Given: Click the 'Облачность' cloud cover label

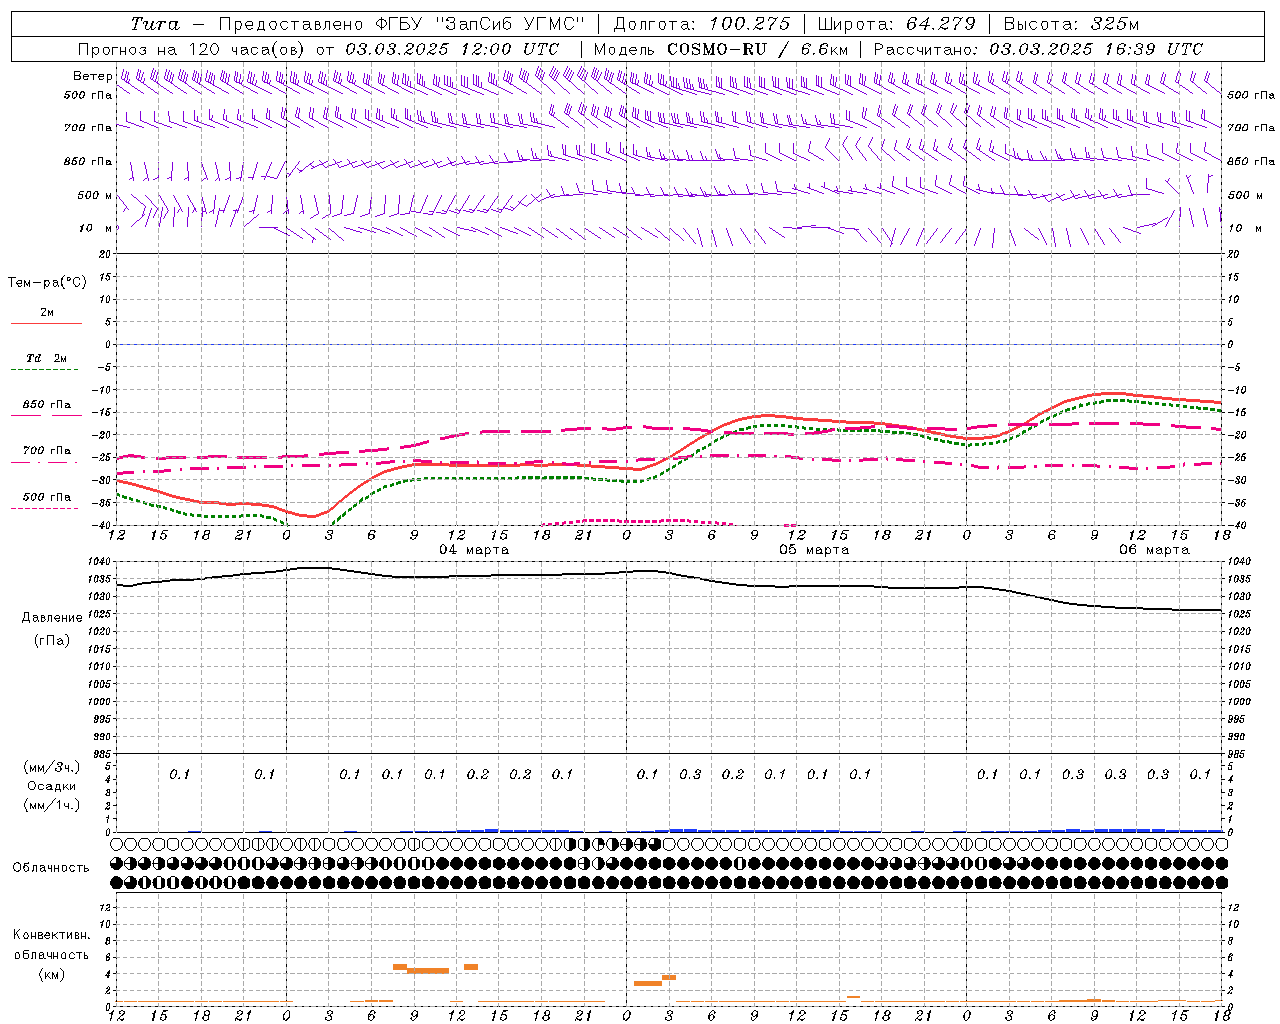Looking at the screenshot, I should pos(51,868).
